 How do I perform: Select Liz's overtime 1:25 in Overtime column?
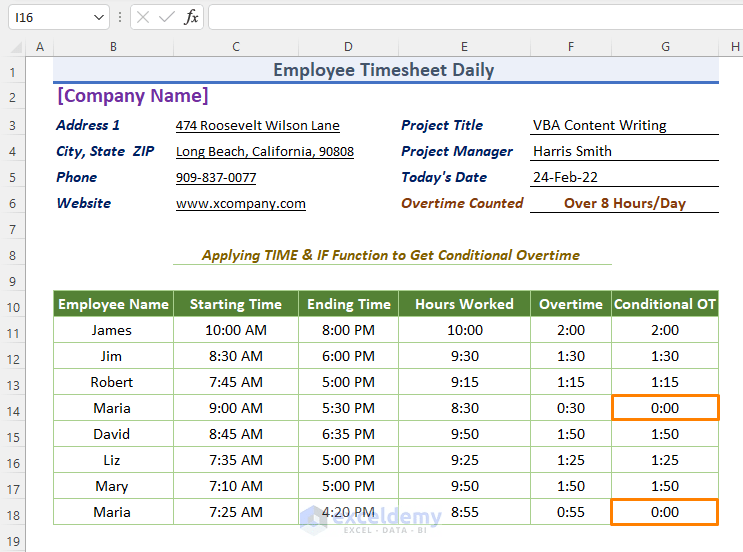coord(571,460)
